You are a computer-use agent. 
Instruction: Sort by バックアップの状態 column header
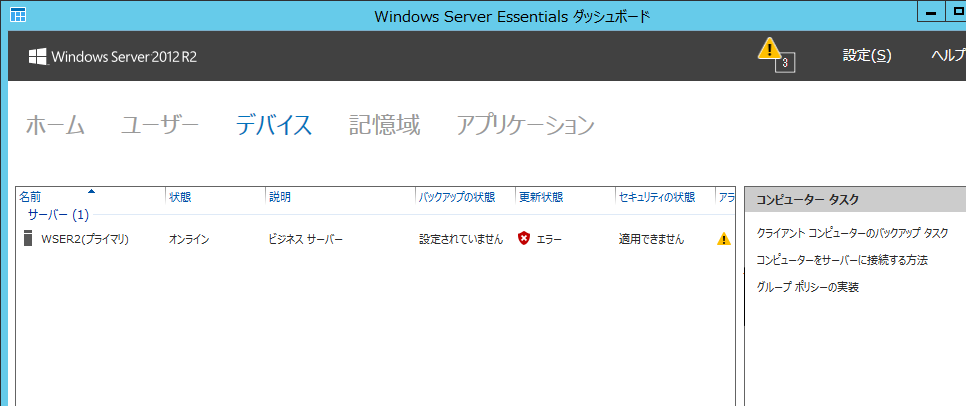click(x=457, y=197)
